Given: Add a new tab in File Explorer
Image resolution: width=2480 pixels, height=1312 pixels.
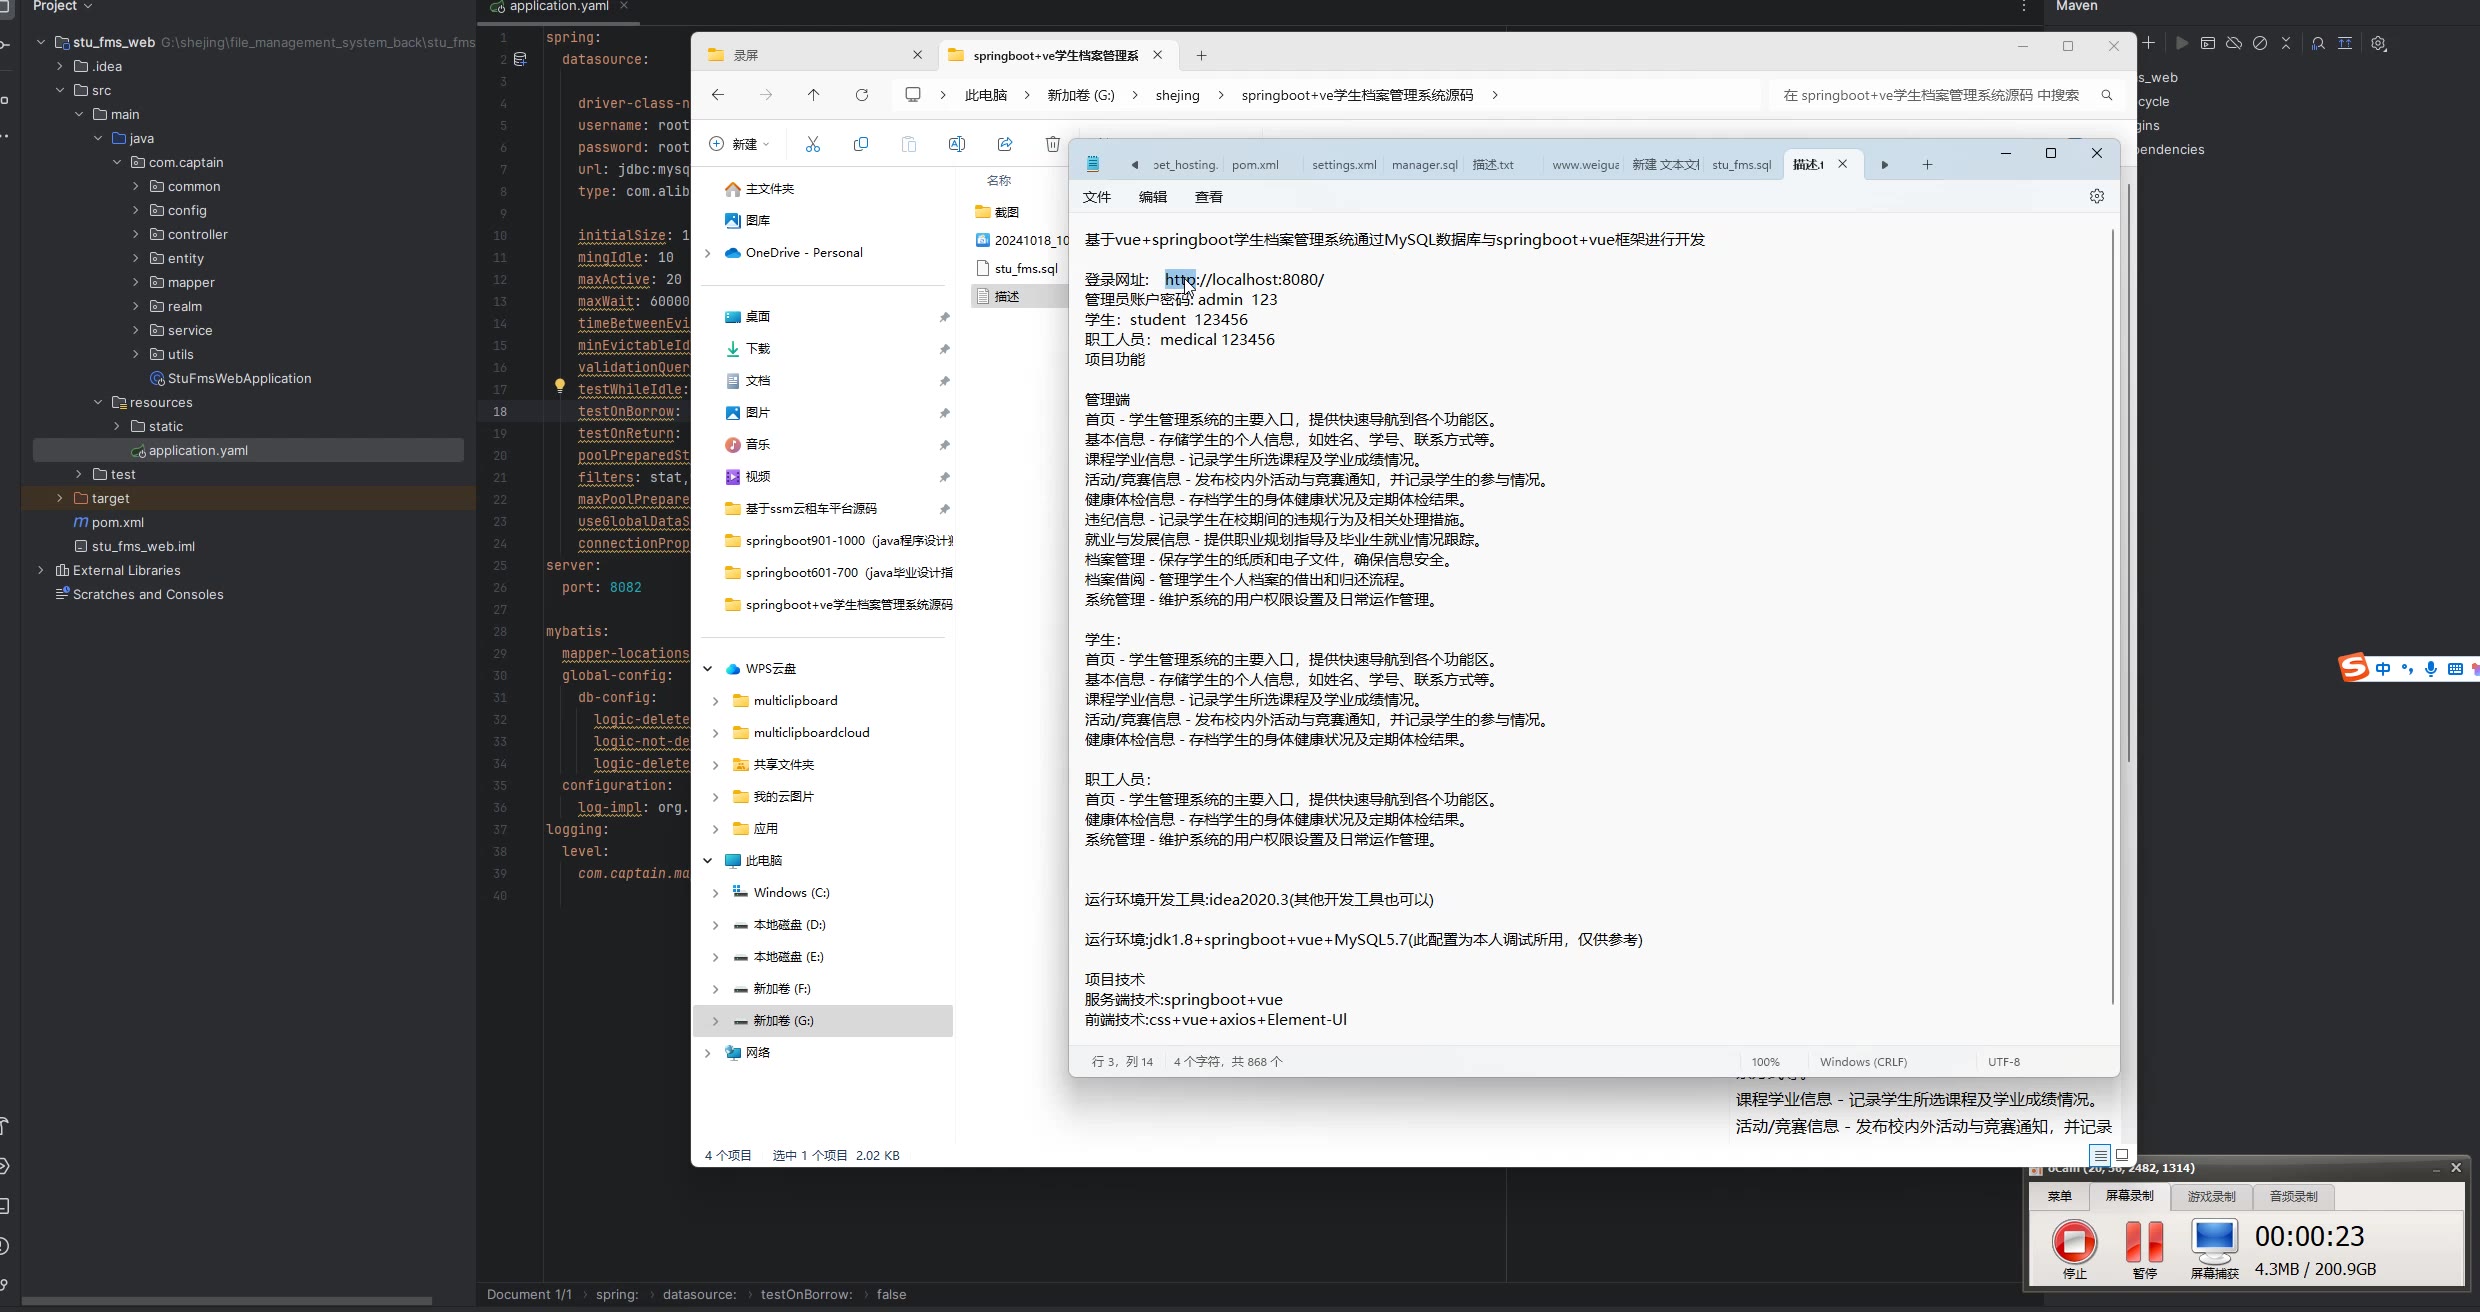Looking at the screenshot, I should (x=1201, y=56).
